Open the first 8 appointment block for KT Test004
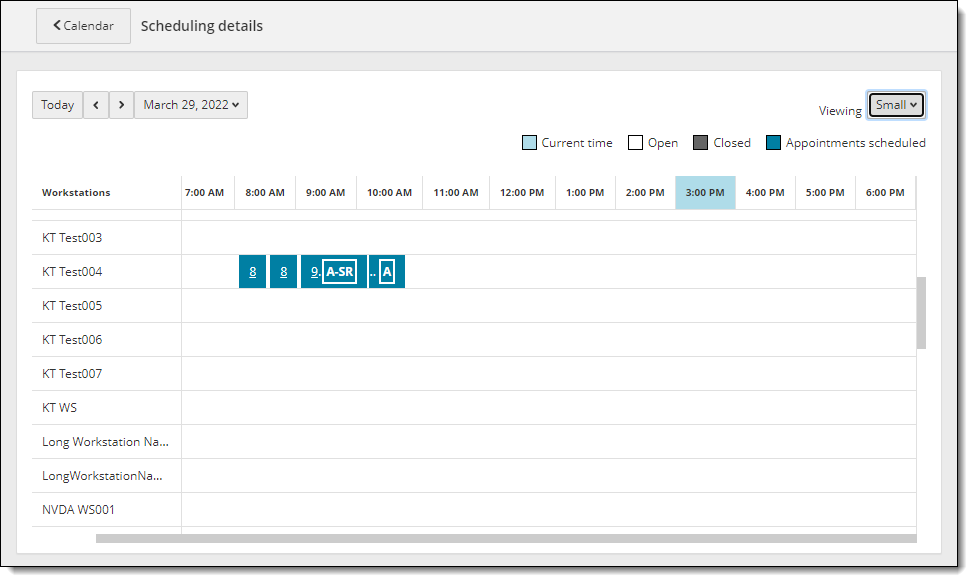 coord(253,272)
